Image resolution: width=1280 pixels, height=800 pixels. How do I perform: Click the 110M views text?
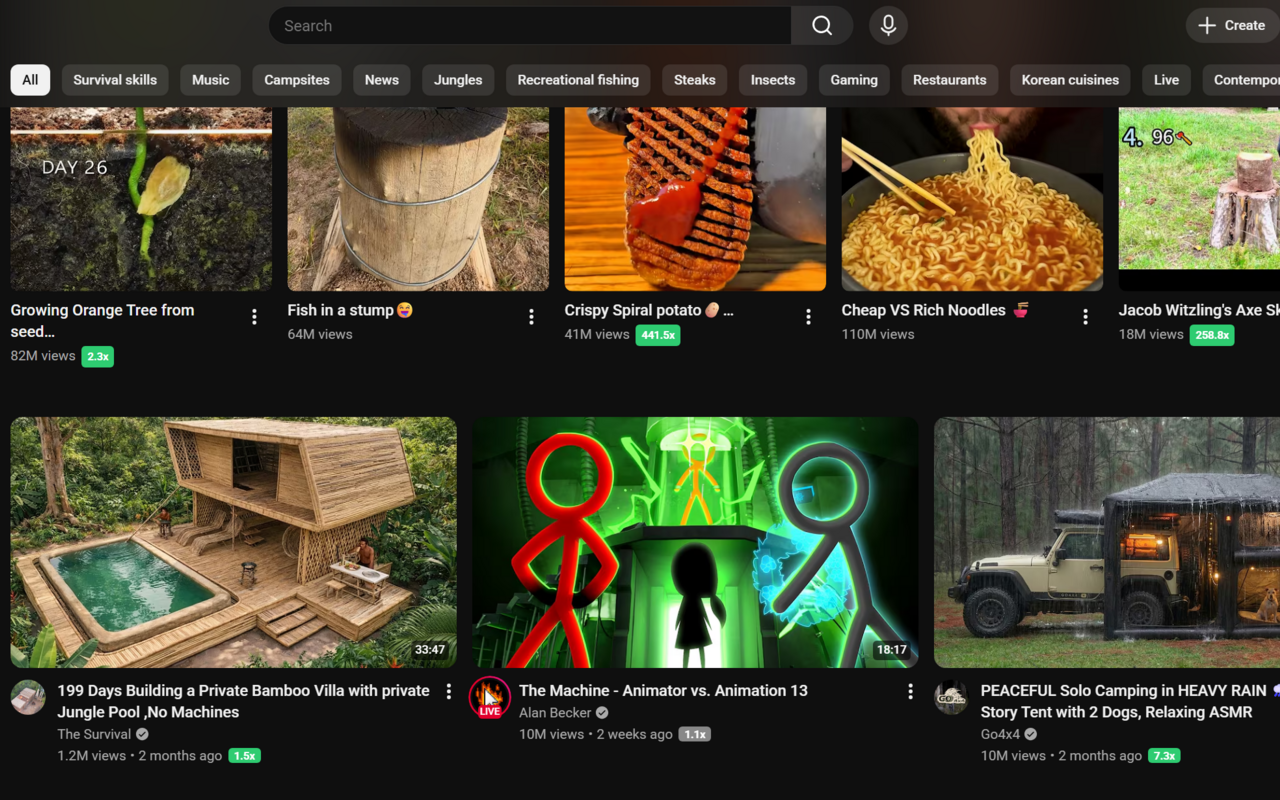tap(878, 334)
